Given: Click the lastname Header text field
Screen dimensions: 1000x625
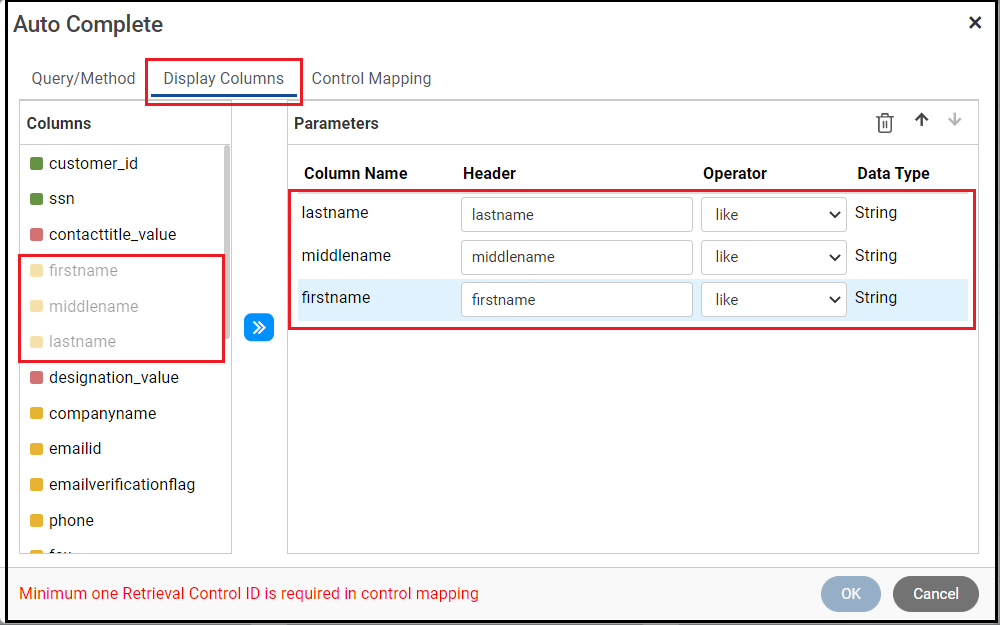Looking at the screenshot, I should (576, 215).
